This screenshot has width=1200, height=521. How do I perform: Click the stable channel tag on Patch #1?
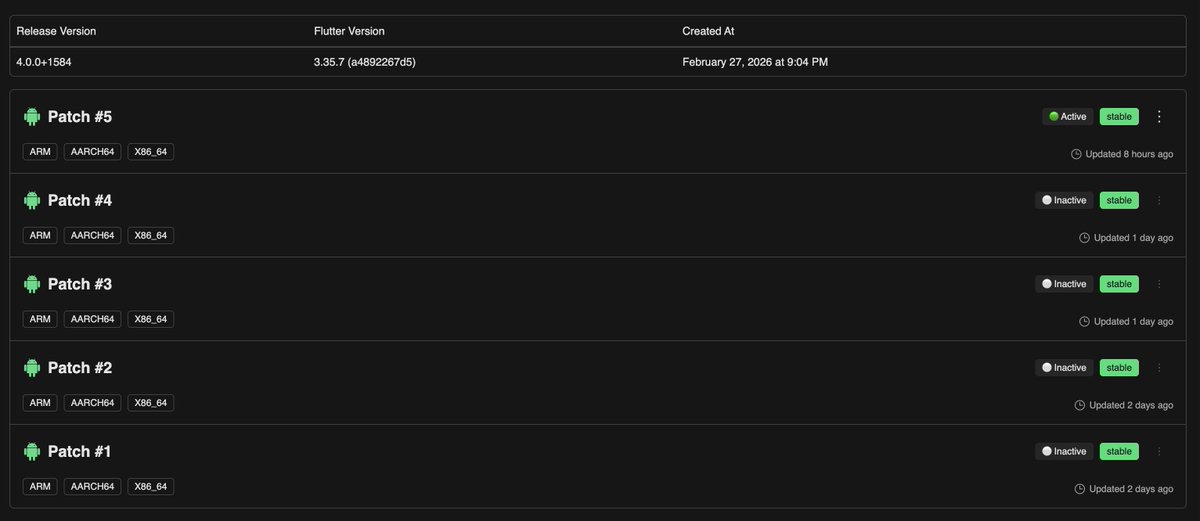(x=1119, y=451)
